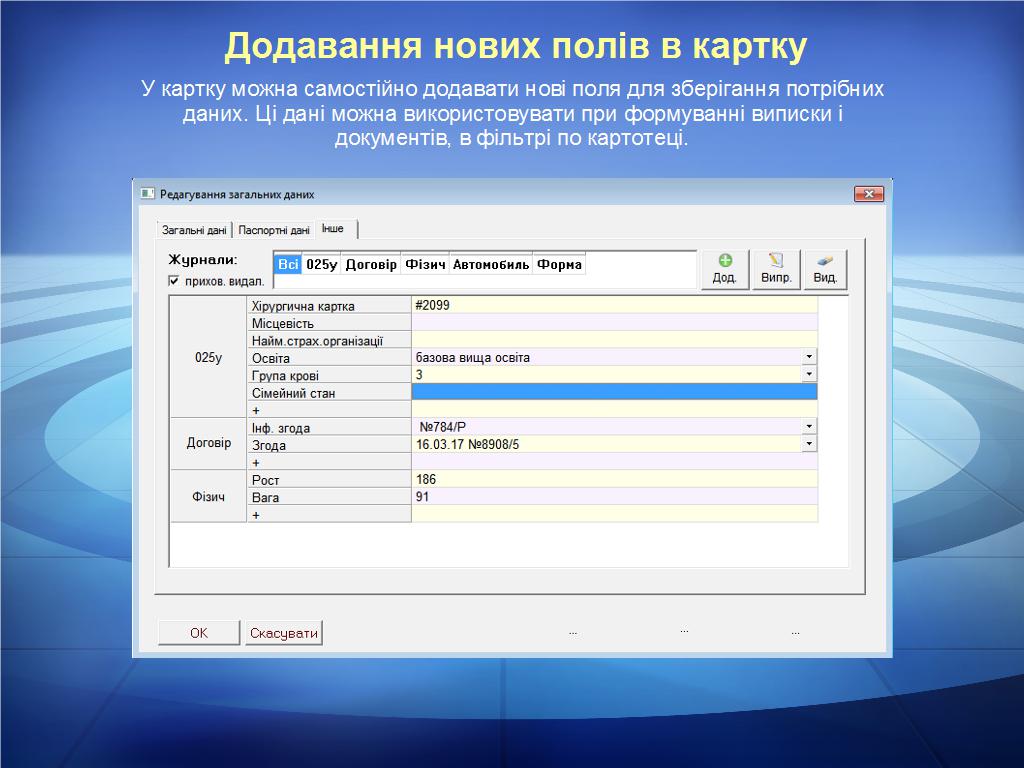Expand the Група крові dropdown
Image resolution: width=1024 pixels, height=768 pixels.
pyautogui.click(x=809, y=375)
